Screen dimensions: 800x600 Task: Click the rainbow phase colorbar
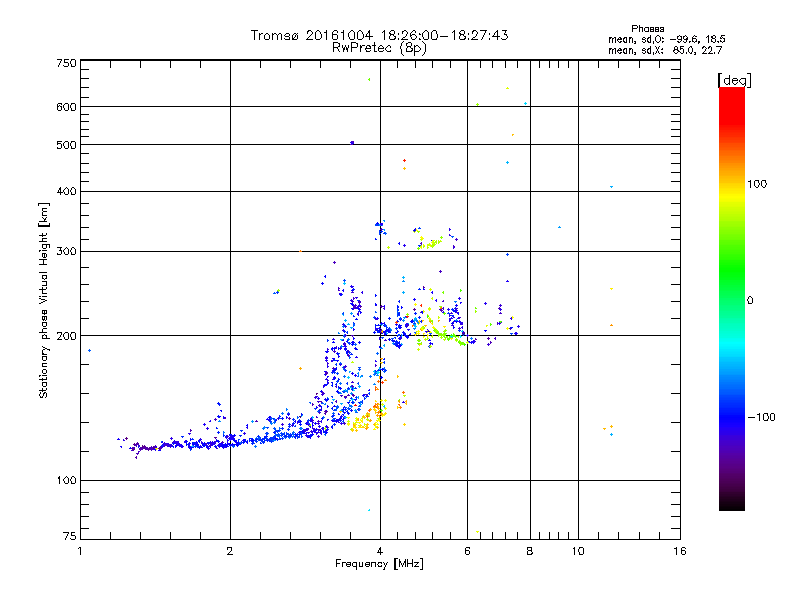point(732,298)
